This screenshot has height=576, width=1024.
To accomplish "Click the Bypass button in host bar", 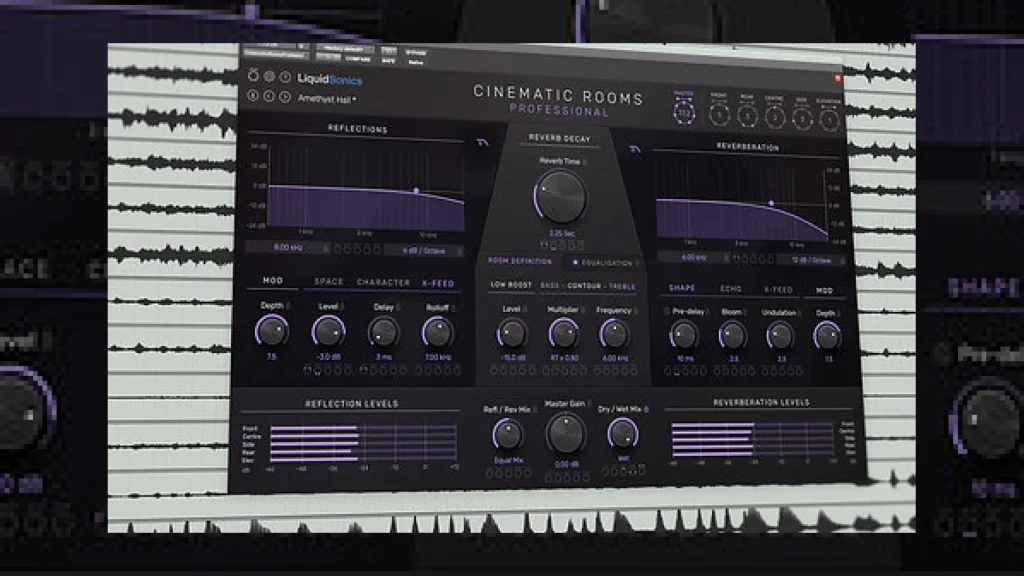I will point(415,53).
